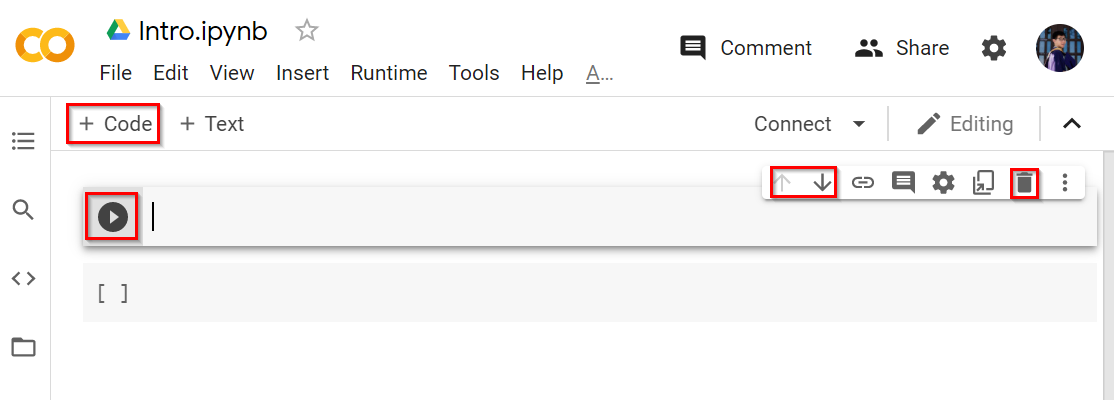The image size is (1114, 400).
Task: Open find and replace search sidebar
Action: tap(23, 210)
